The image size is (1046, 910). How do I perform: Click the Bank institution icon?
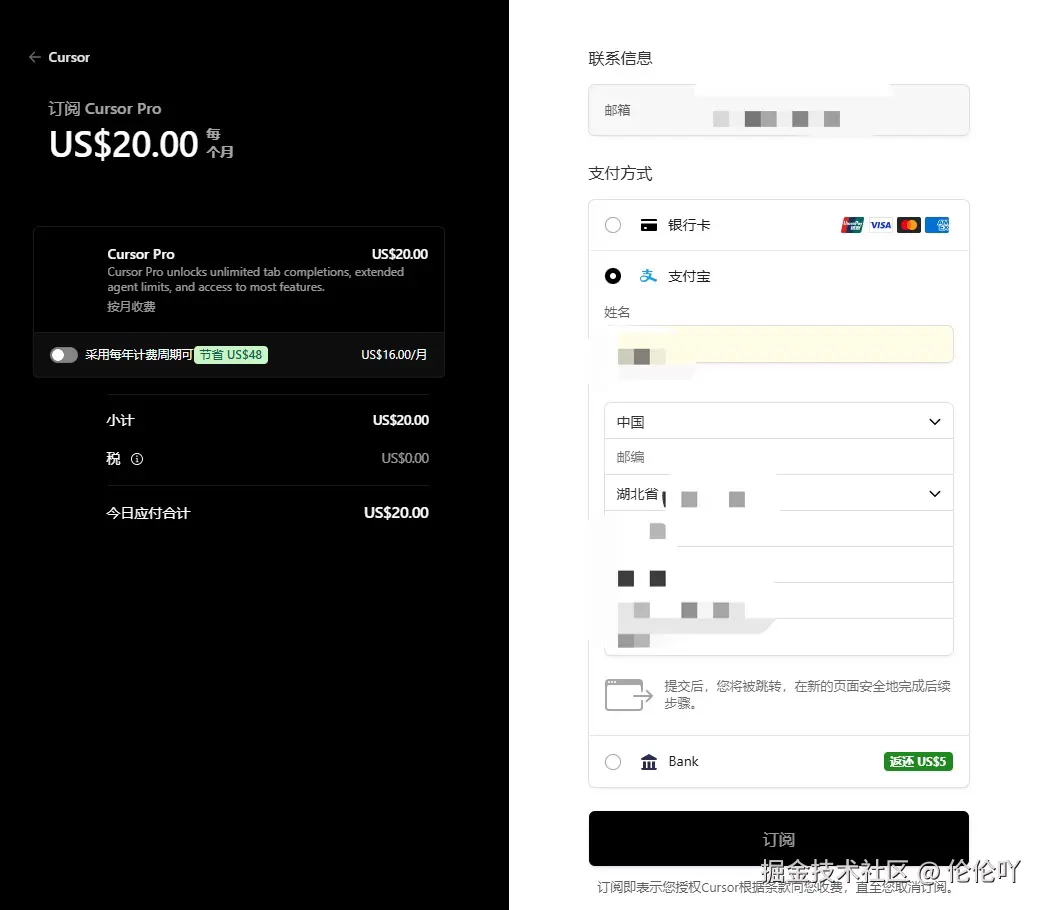(x=651, y=761)
